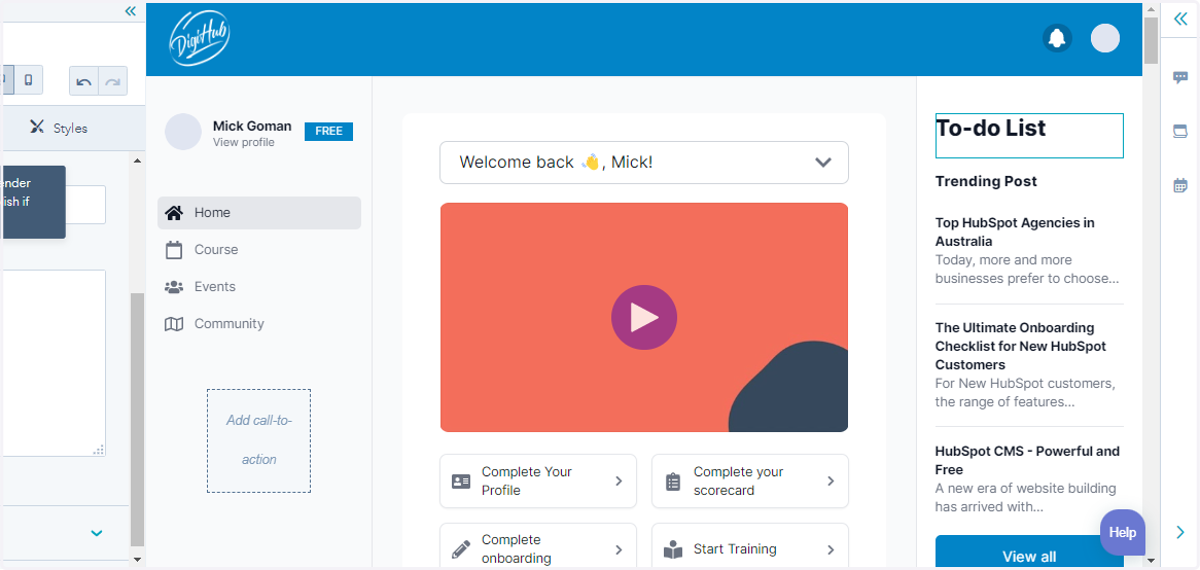Click the profile ID card icon

461,481
